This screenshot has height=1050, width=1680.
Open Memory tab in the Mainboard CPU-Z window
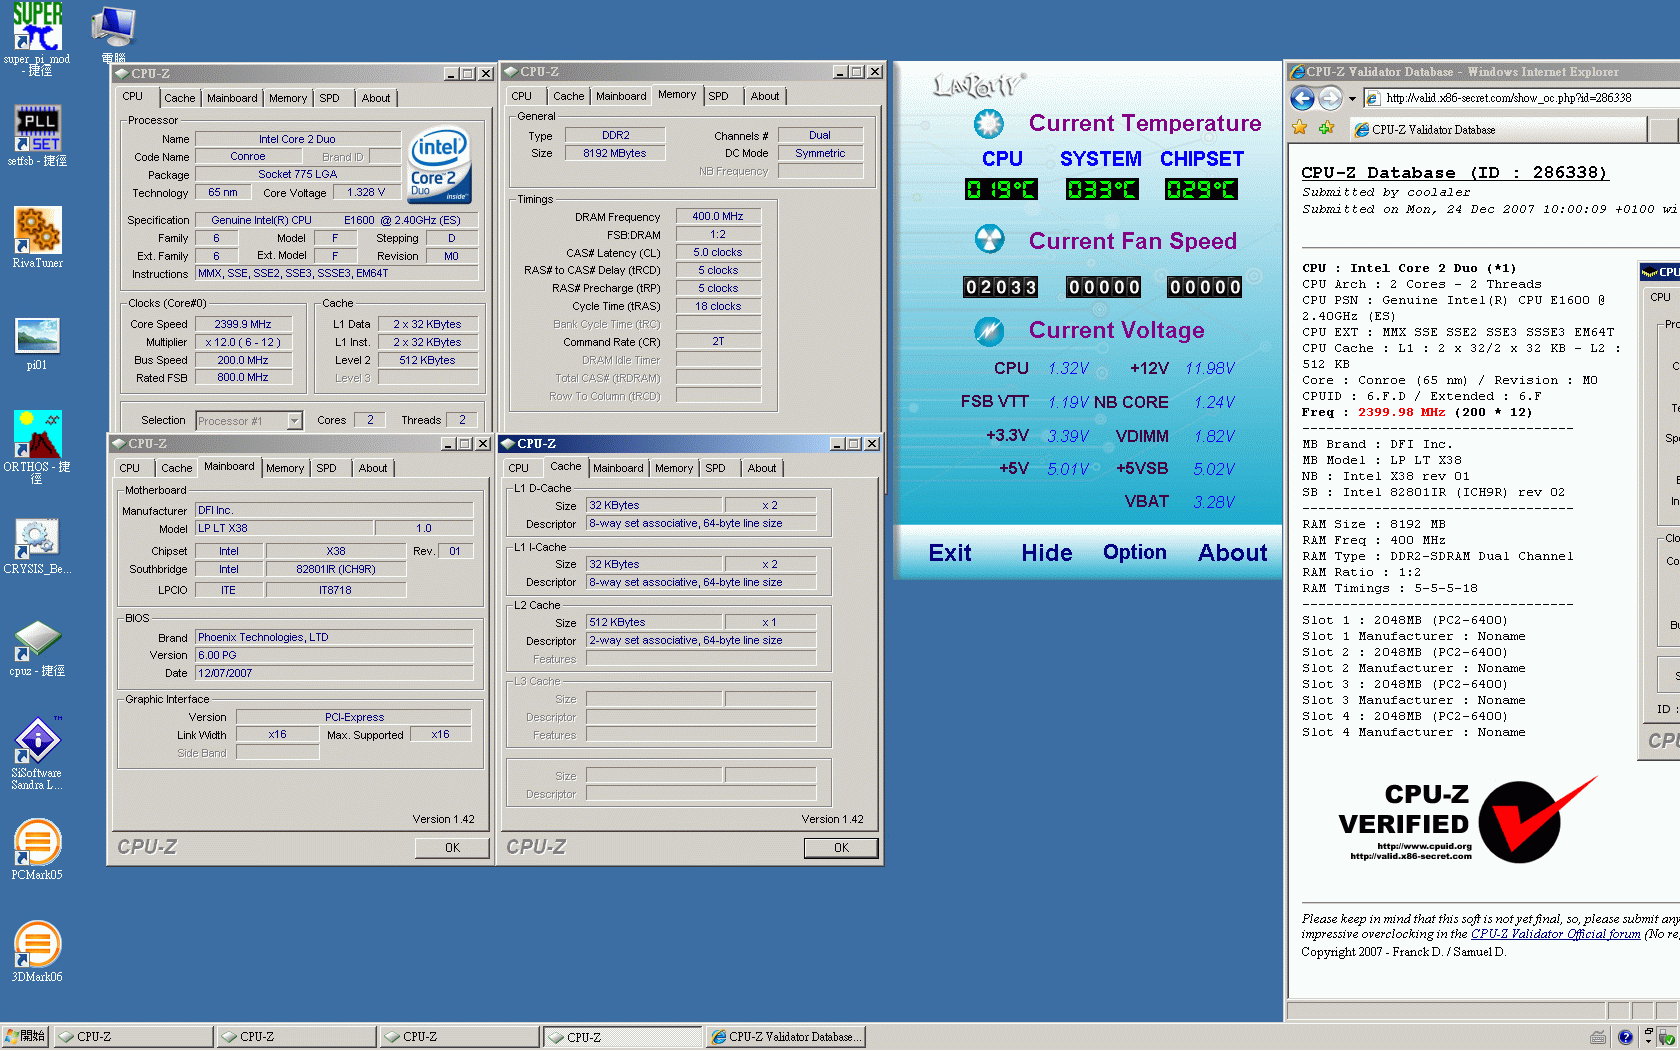pos(285,468)
